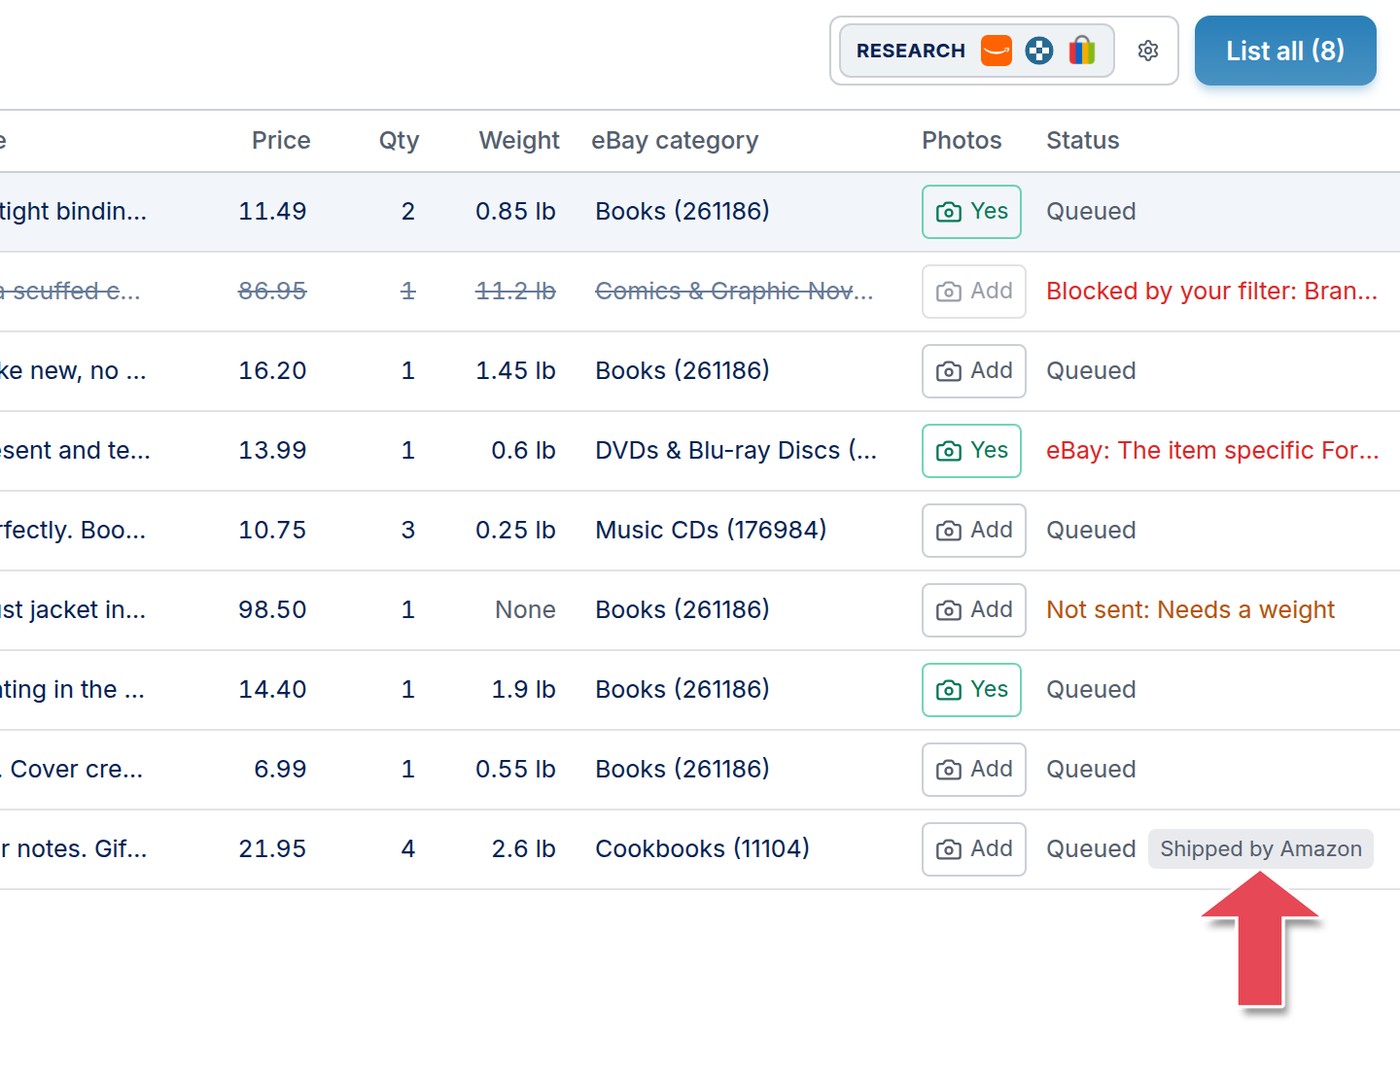Click the weight cell showing None
This screenshot has width=1400, height=1069.
525,610
